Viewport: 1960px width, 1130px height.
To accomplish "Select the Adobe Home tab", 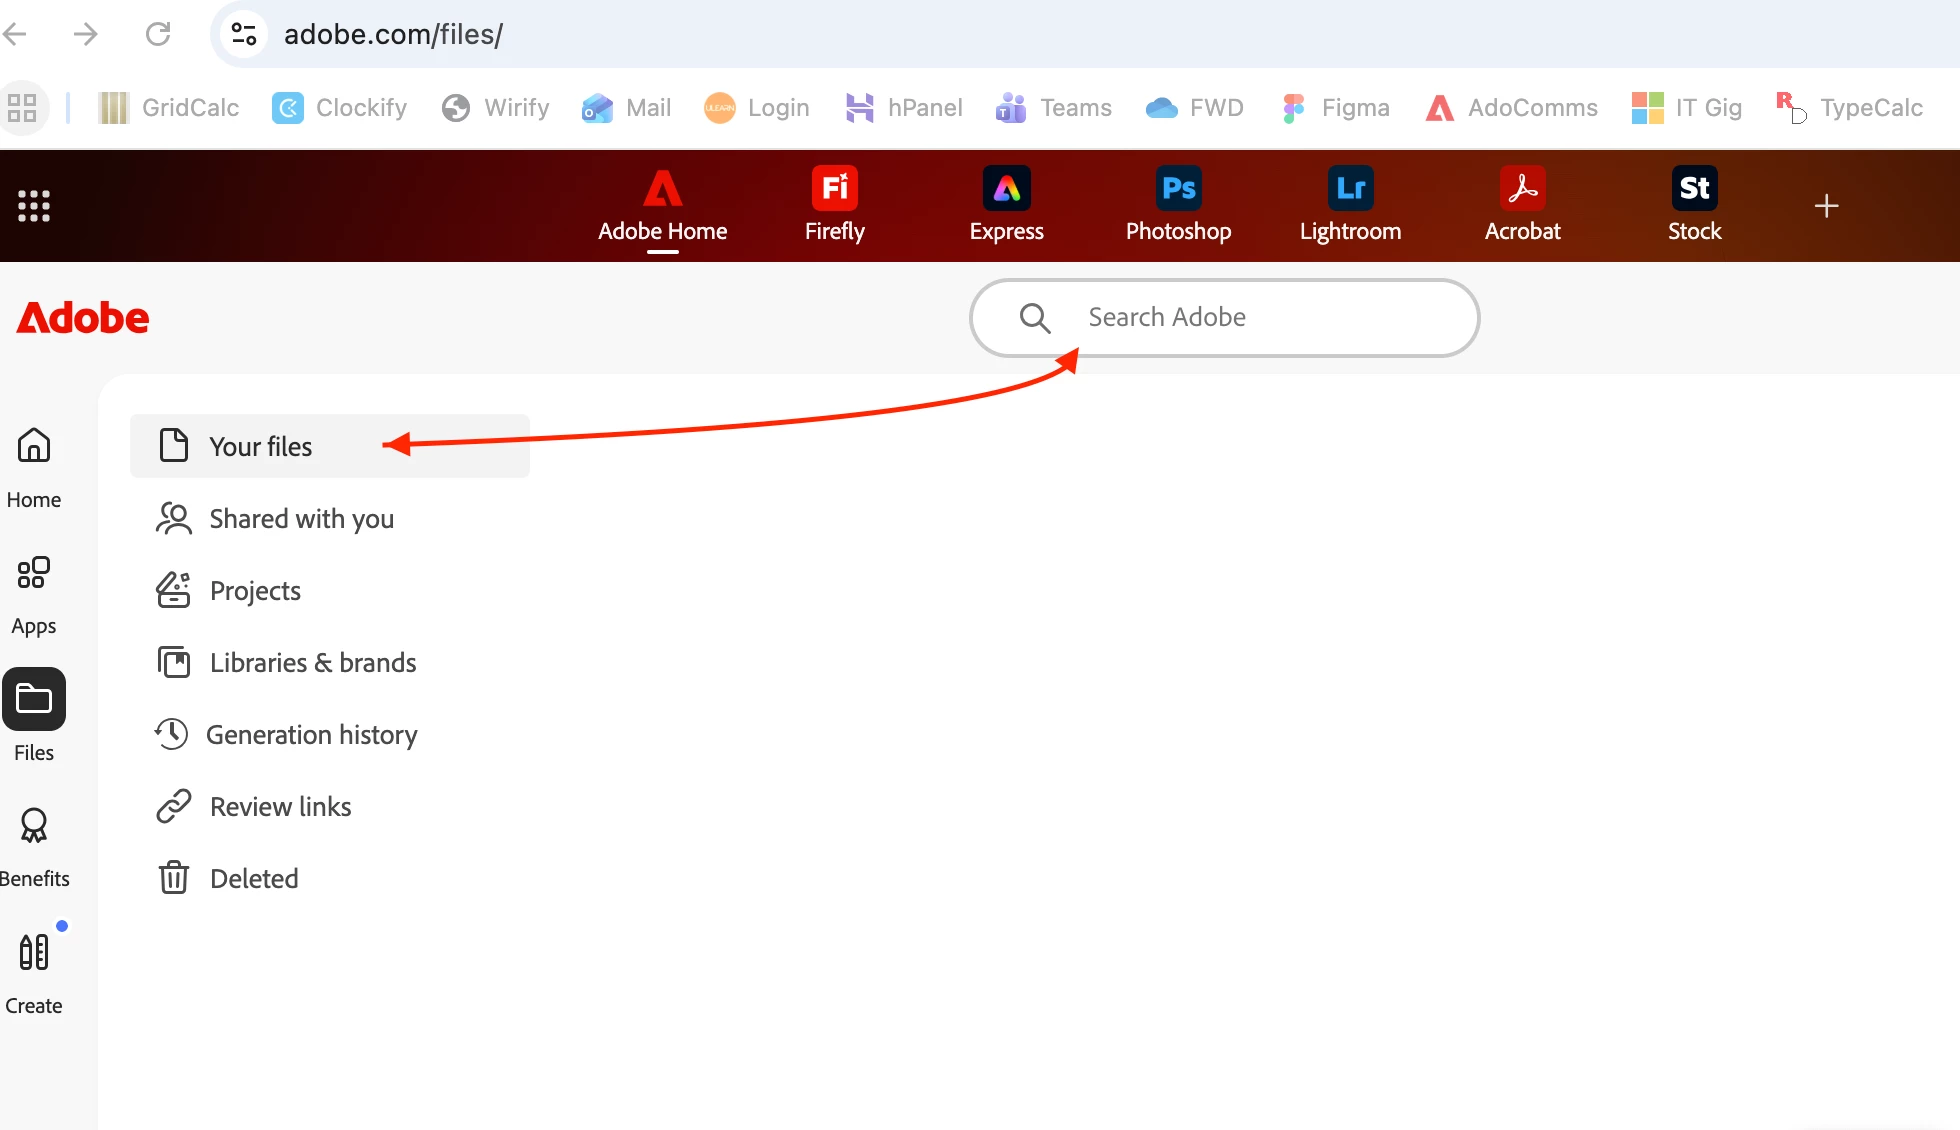I will 662,204.
